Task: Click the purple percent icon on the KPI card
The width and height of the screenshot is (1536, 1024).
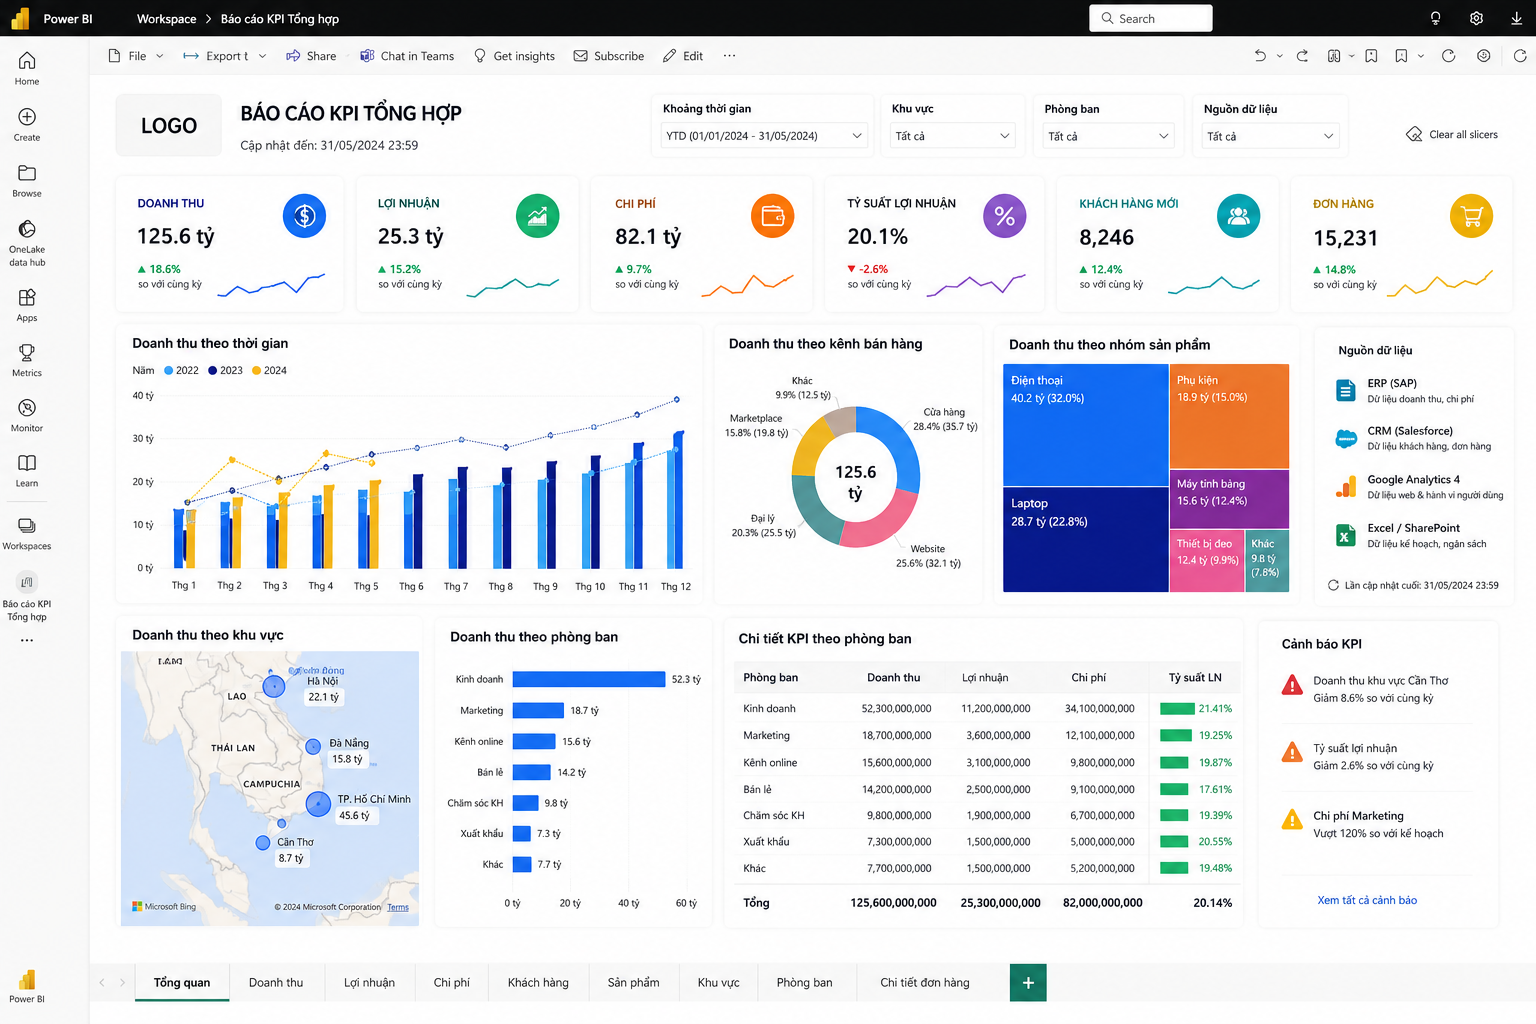Action: 1004,216
